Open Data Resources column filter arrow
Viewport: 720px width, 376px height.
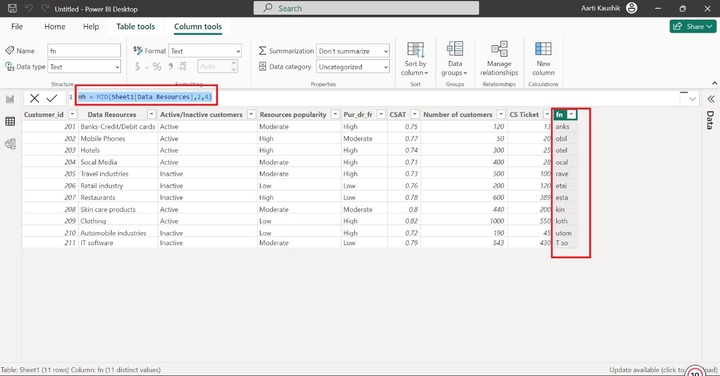151,114
